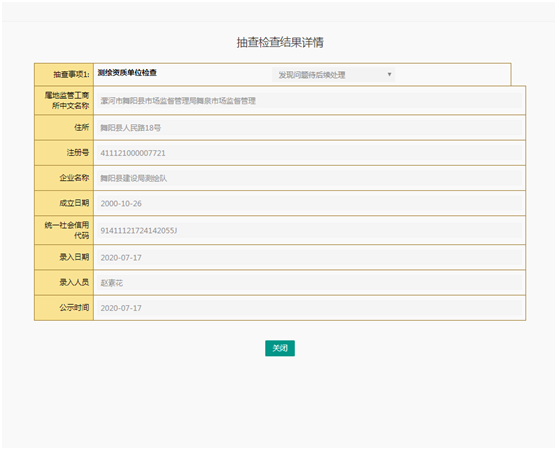The width and height of the screenshot is (557, 450).
Task: Select the 录入人员 field 赵素花
Action: [309, 283]
